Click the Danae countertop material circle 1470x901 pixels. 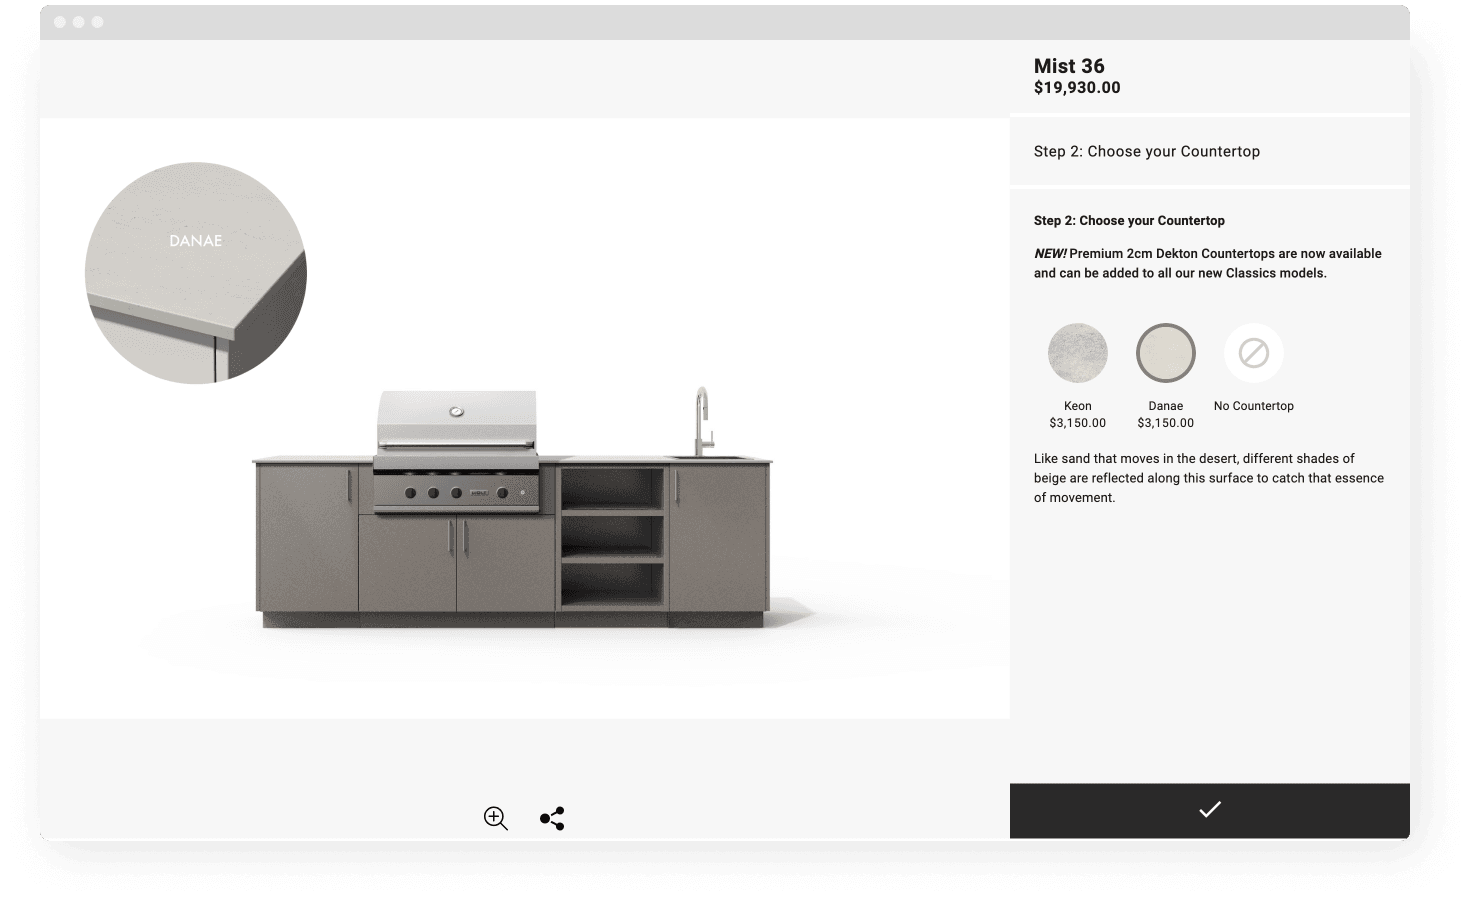pyautogui.click(x=1165, y=352)
